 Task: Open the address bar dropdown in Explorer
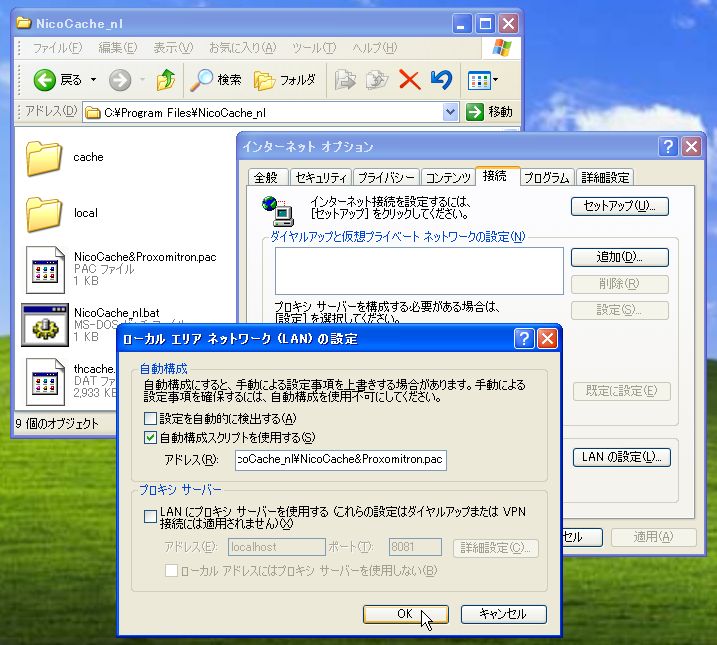(450, 112)
